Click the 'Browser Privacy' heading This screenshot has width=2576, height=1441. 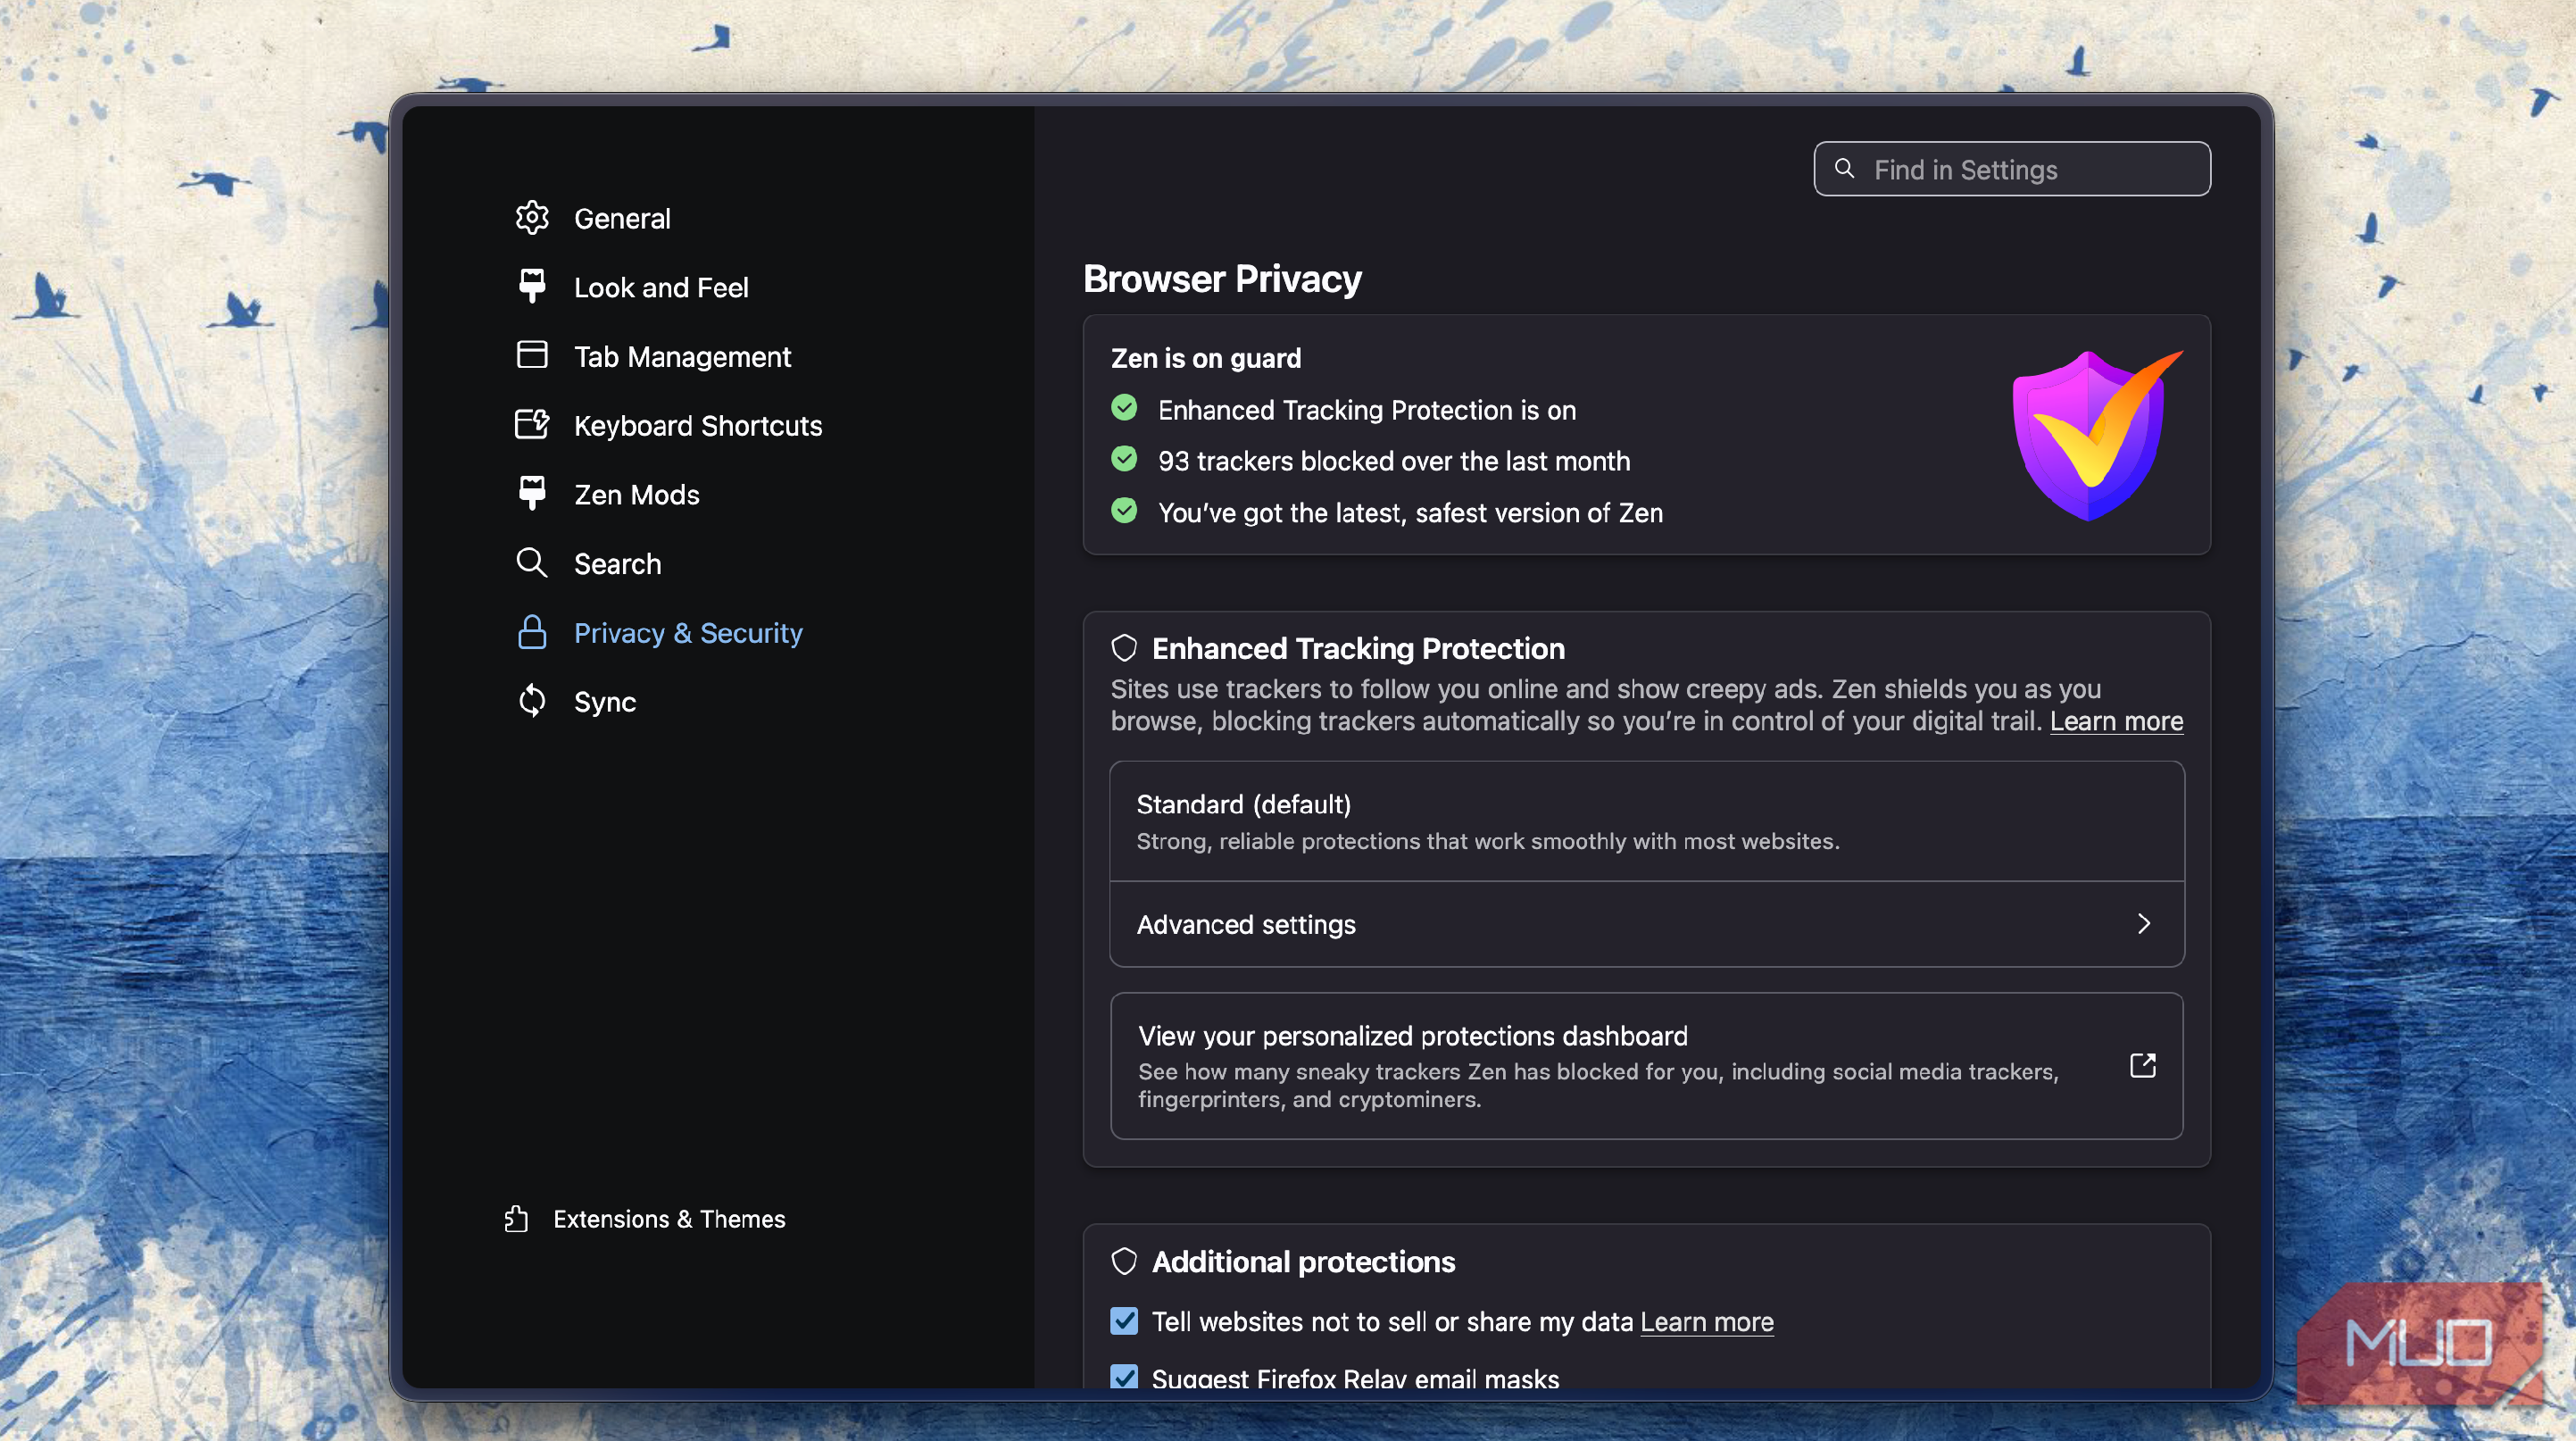coord(1222,279)
